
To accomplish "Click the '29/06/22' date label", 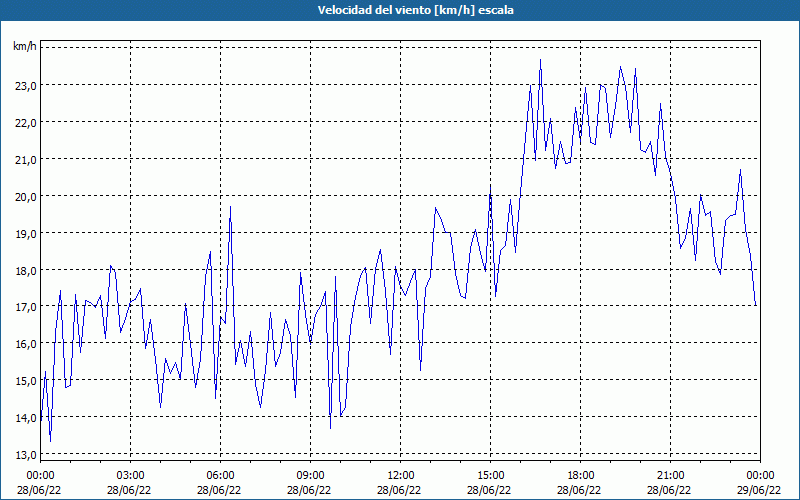I will point(759,490).
